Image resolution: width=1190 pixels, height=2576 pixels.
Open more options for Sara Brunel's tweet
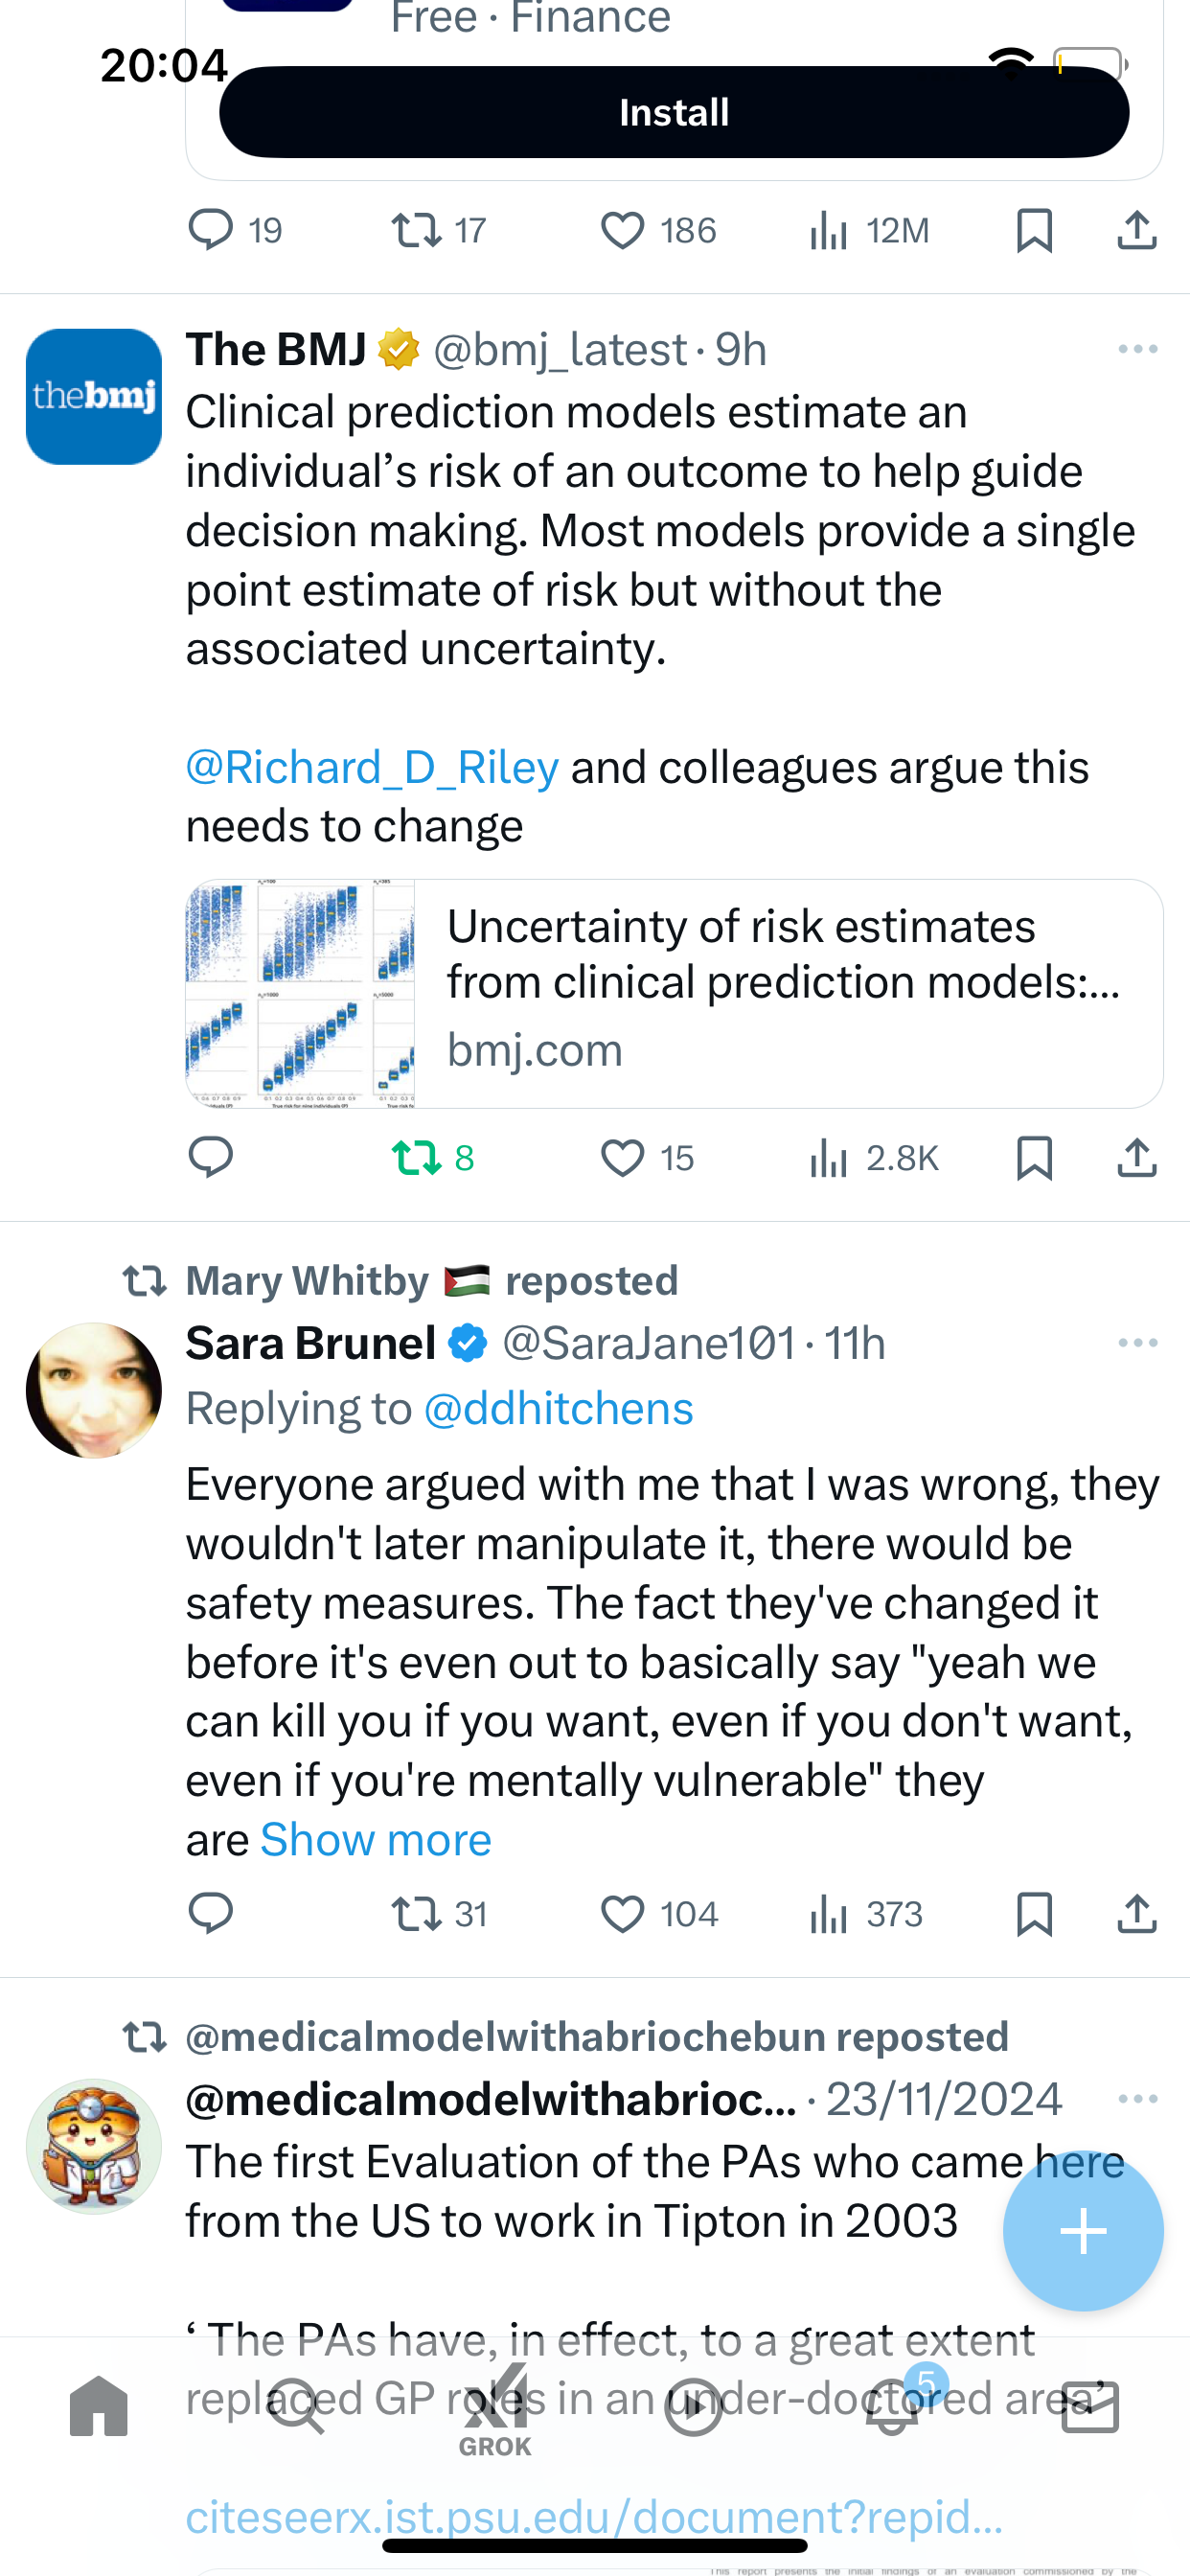(x=1138, y=1343)
